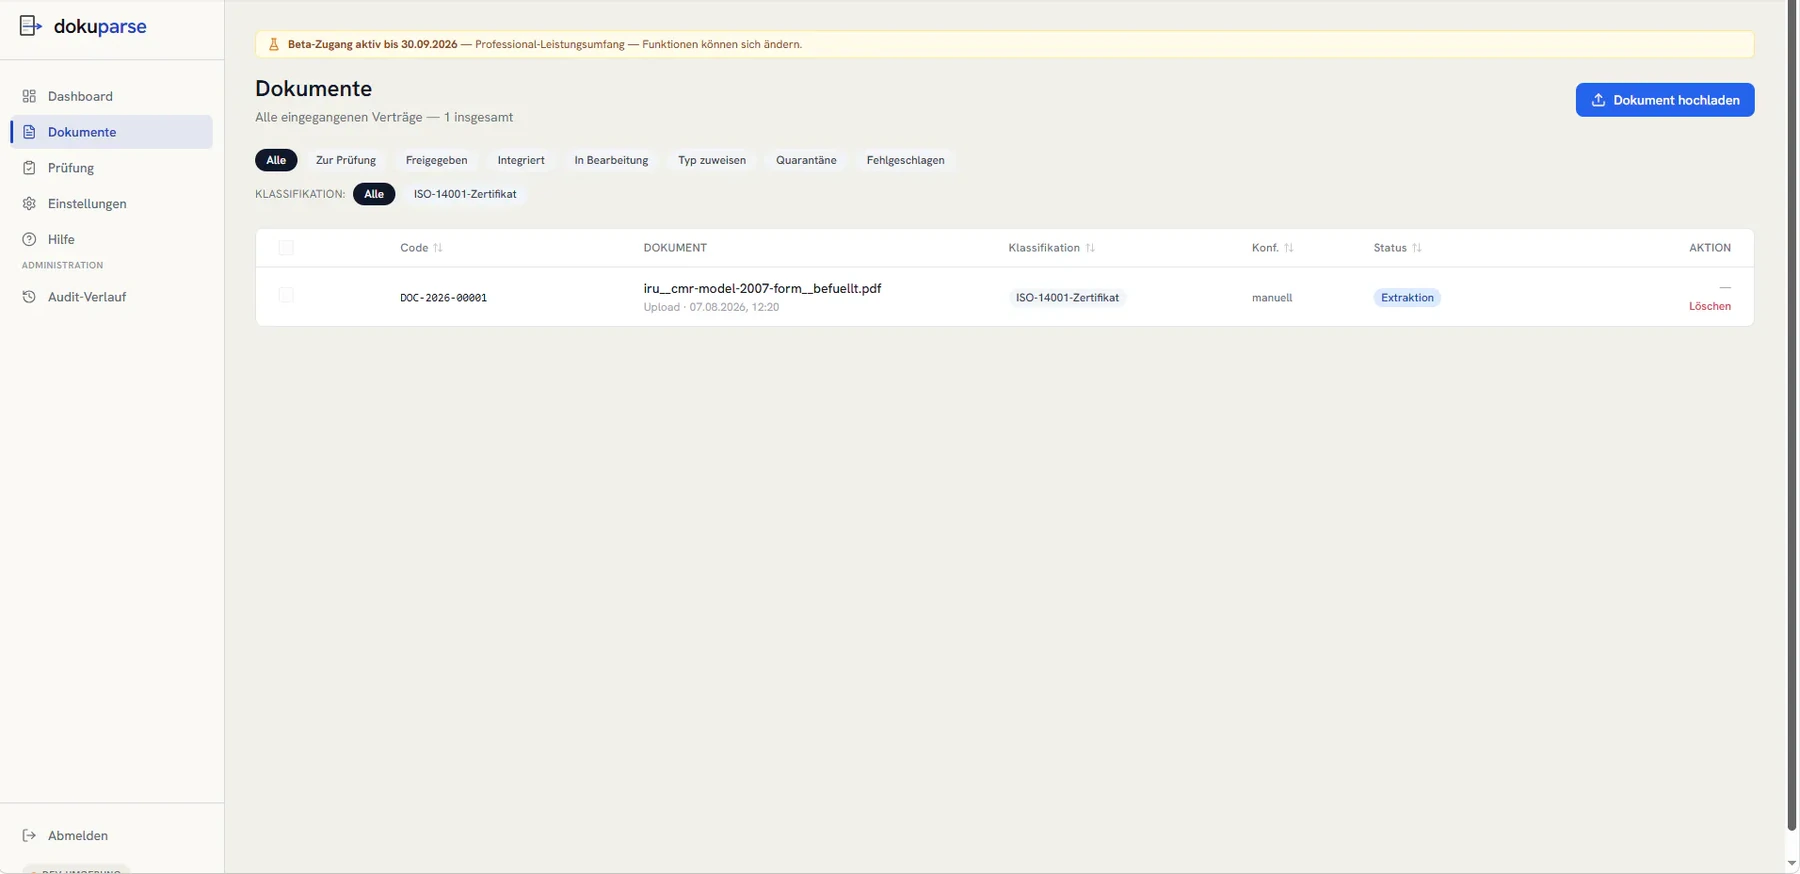1800x874 pixels.
Task: Toggle the select-all checkbox in table header
Action: 286,248
